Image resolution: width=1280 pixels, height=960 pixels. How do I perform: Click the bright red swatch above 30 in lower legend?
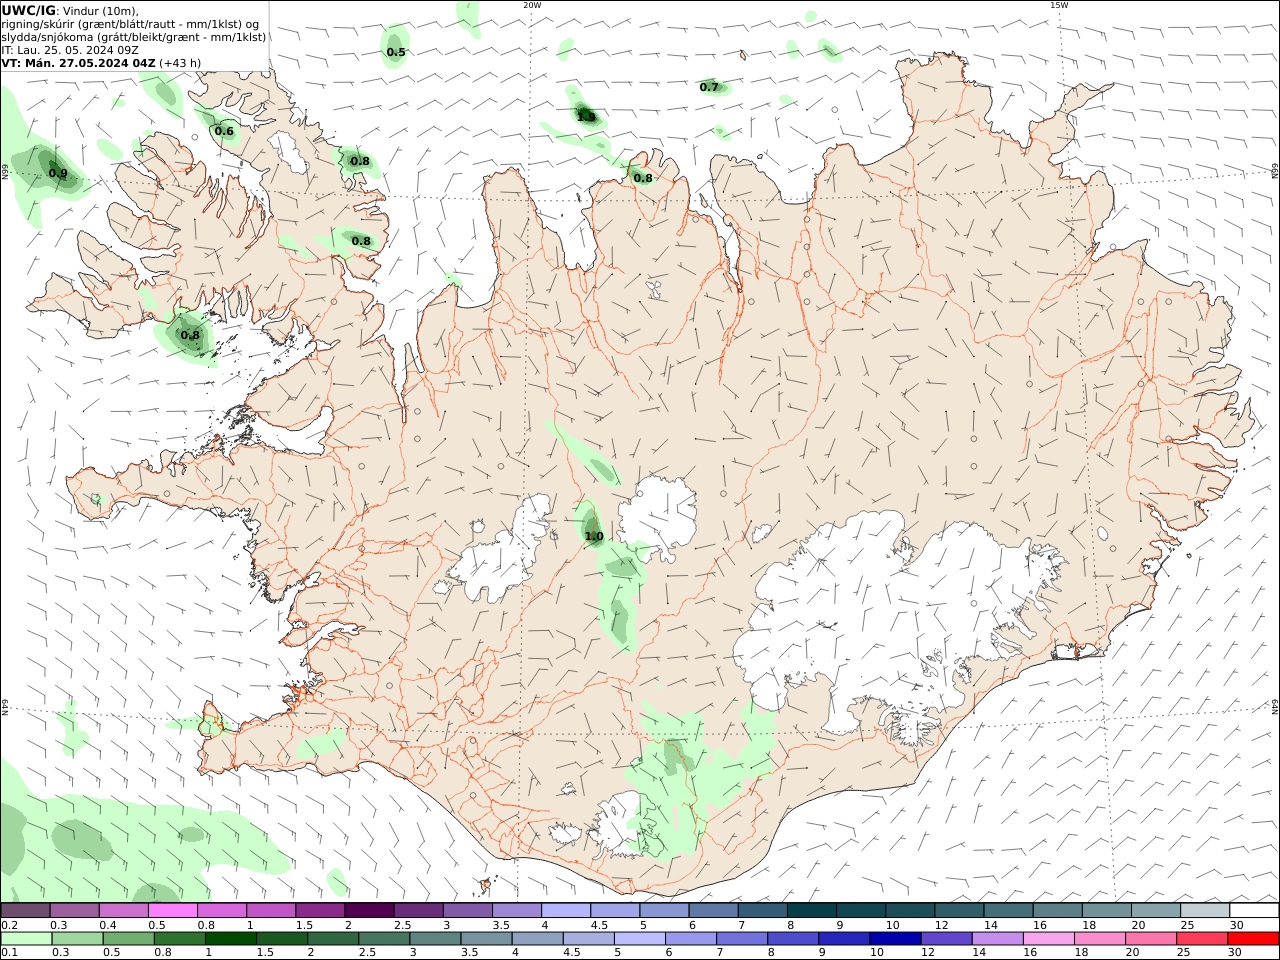(1252, 939)
